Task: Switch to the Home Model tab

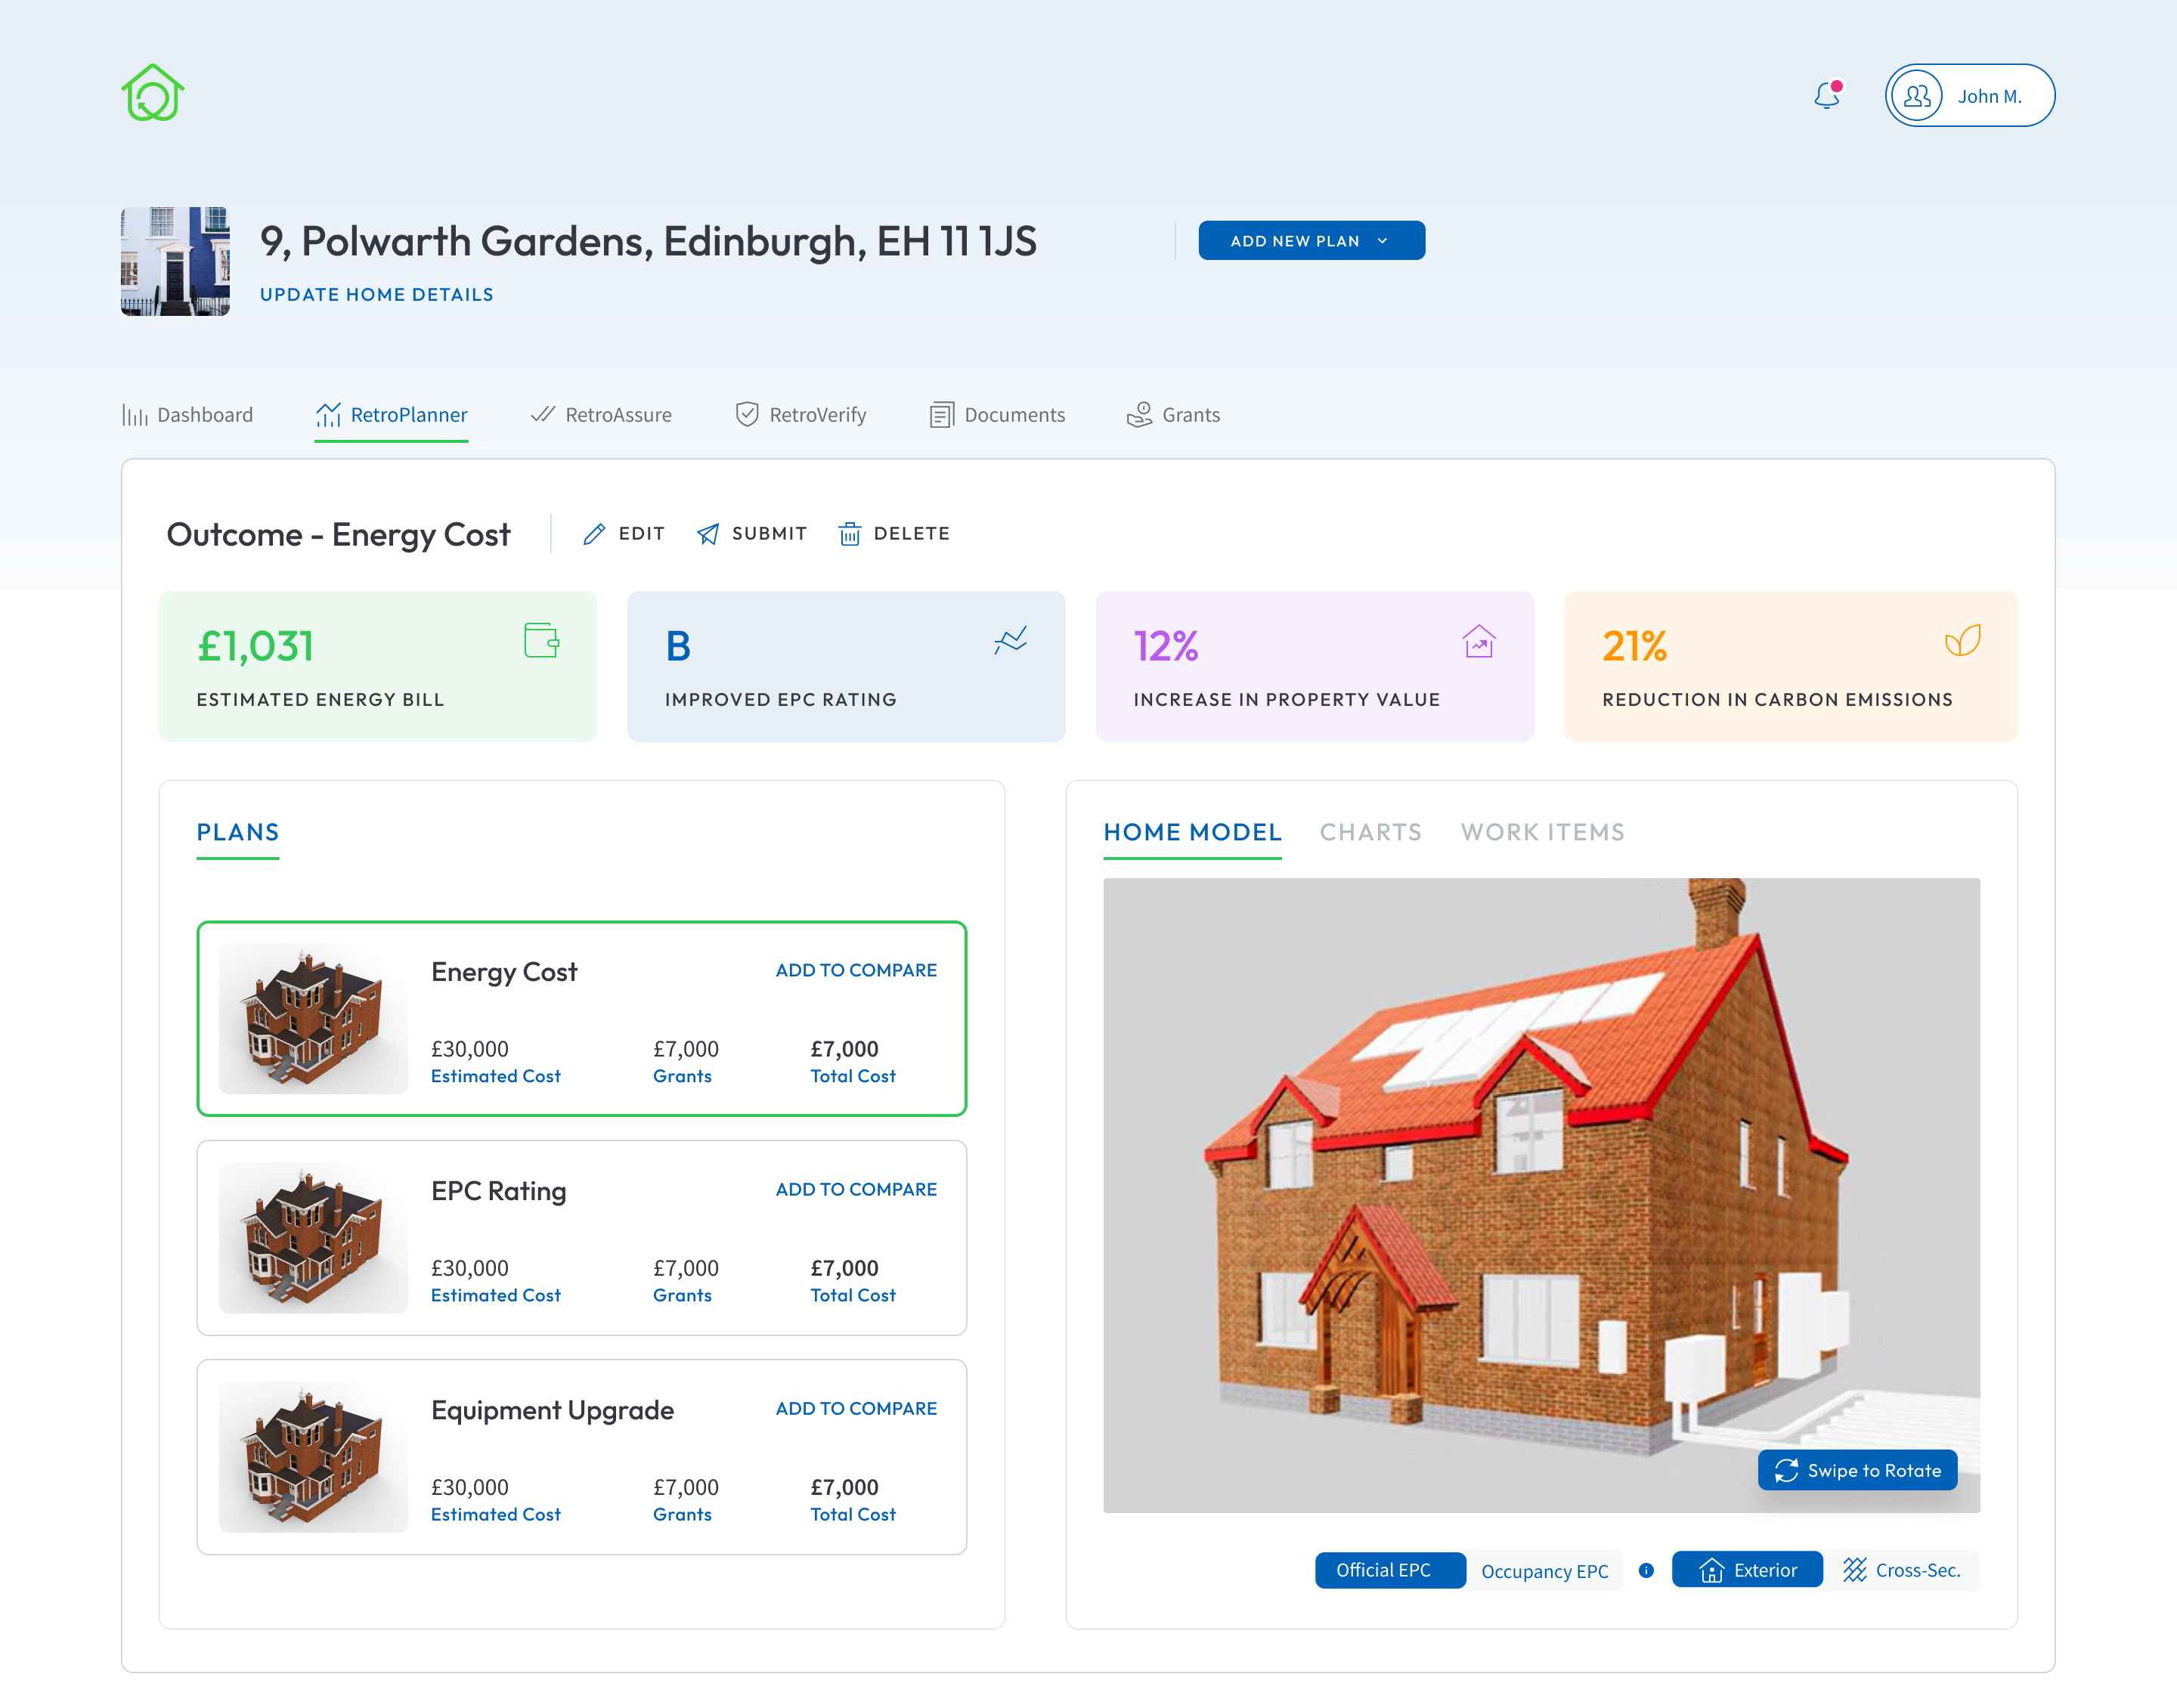Action: click(x=1192, y=832)
